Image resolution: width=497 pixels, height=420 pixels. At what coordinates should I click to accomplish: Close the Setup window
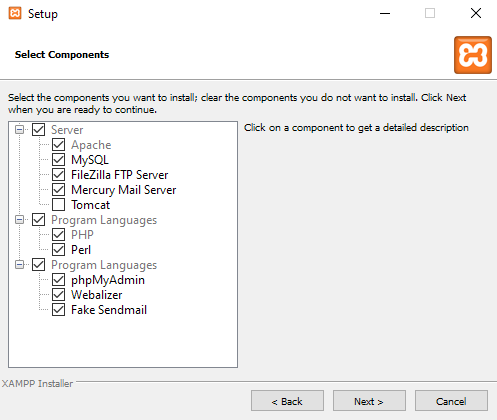476,13
